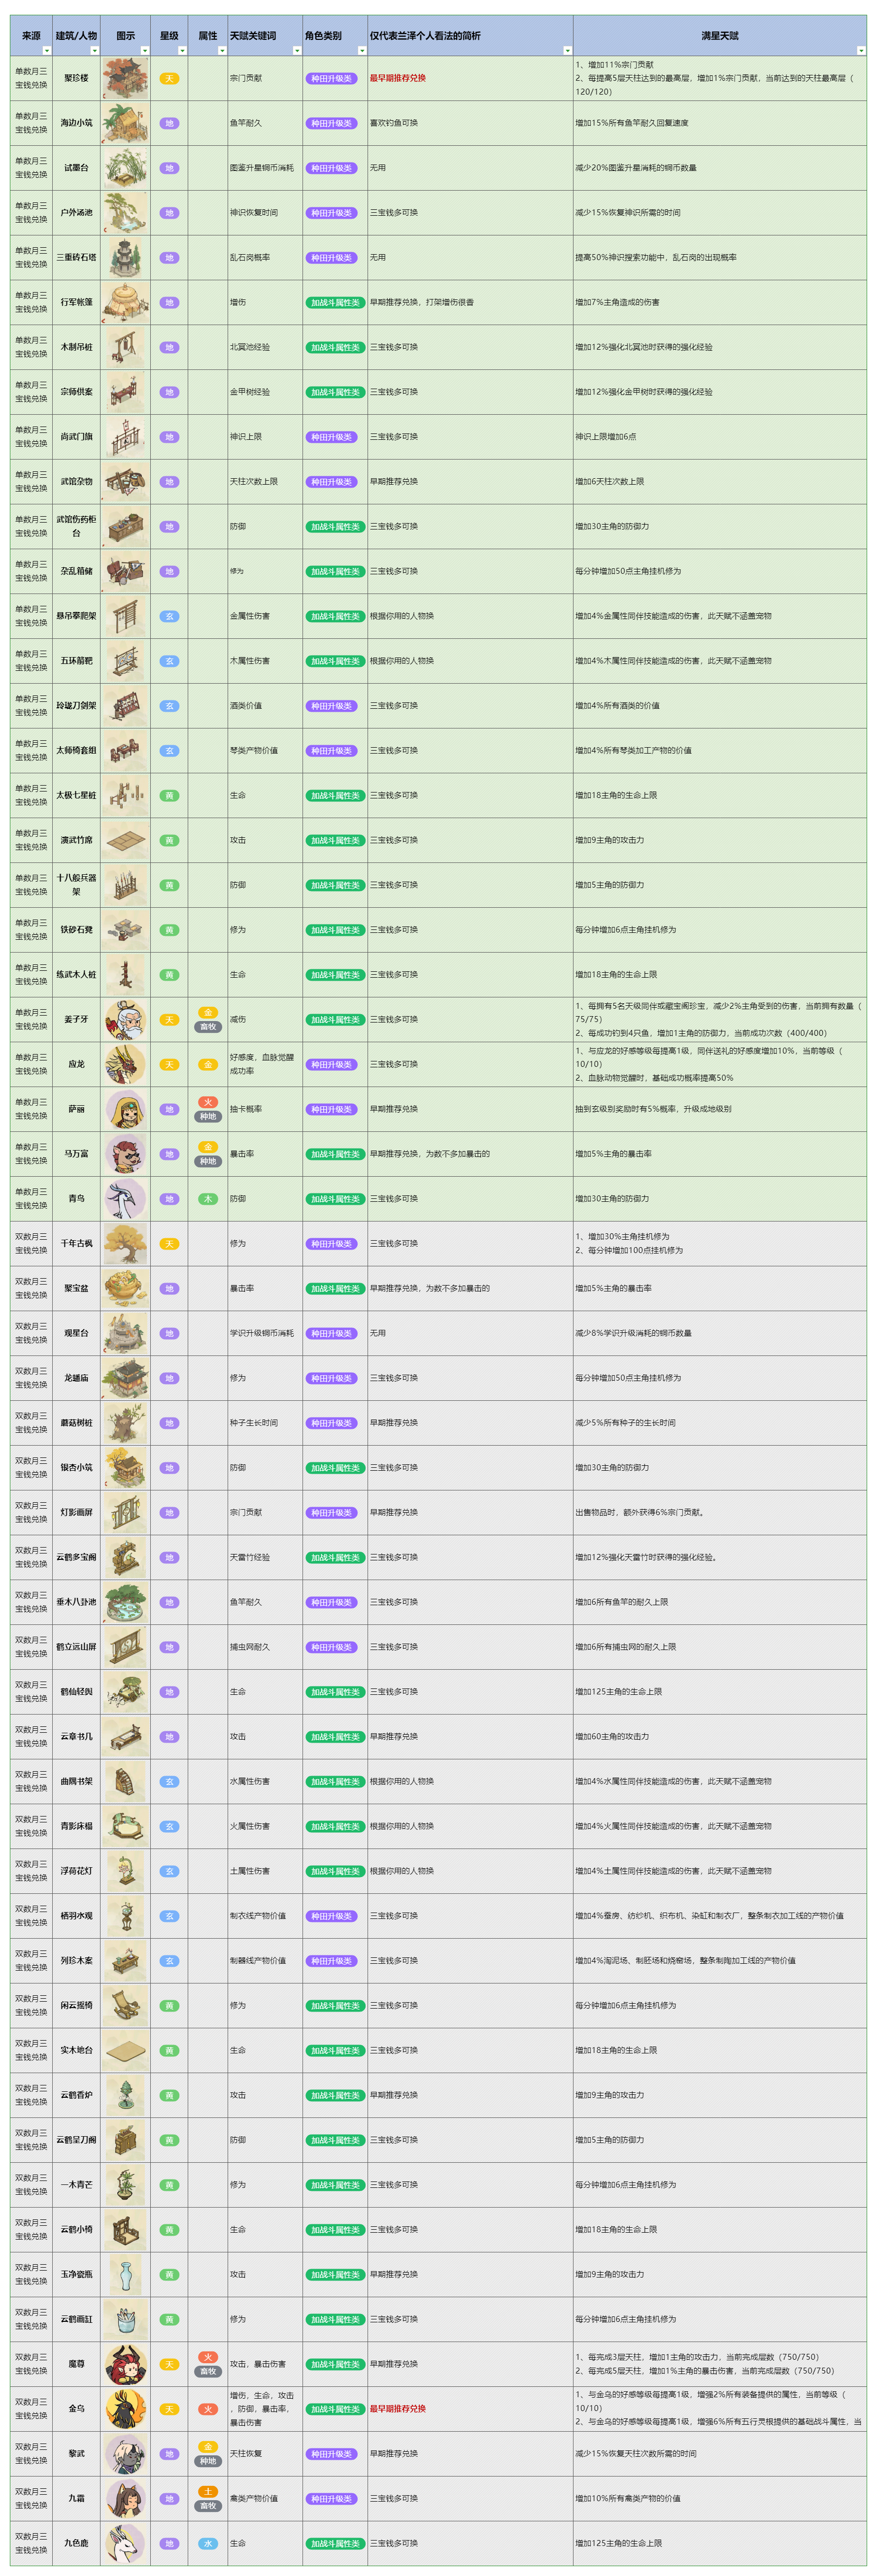Image resolution: width=877 pixels, height=2576 pixels.
Task: Select the 海边小筑 building icon
Action: point(125,123)
